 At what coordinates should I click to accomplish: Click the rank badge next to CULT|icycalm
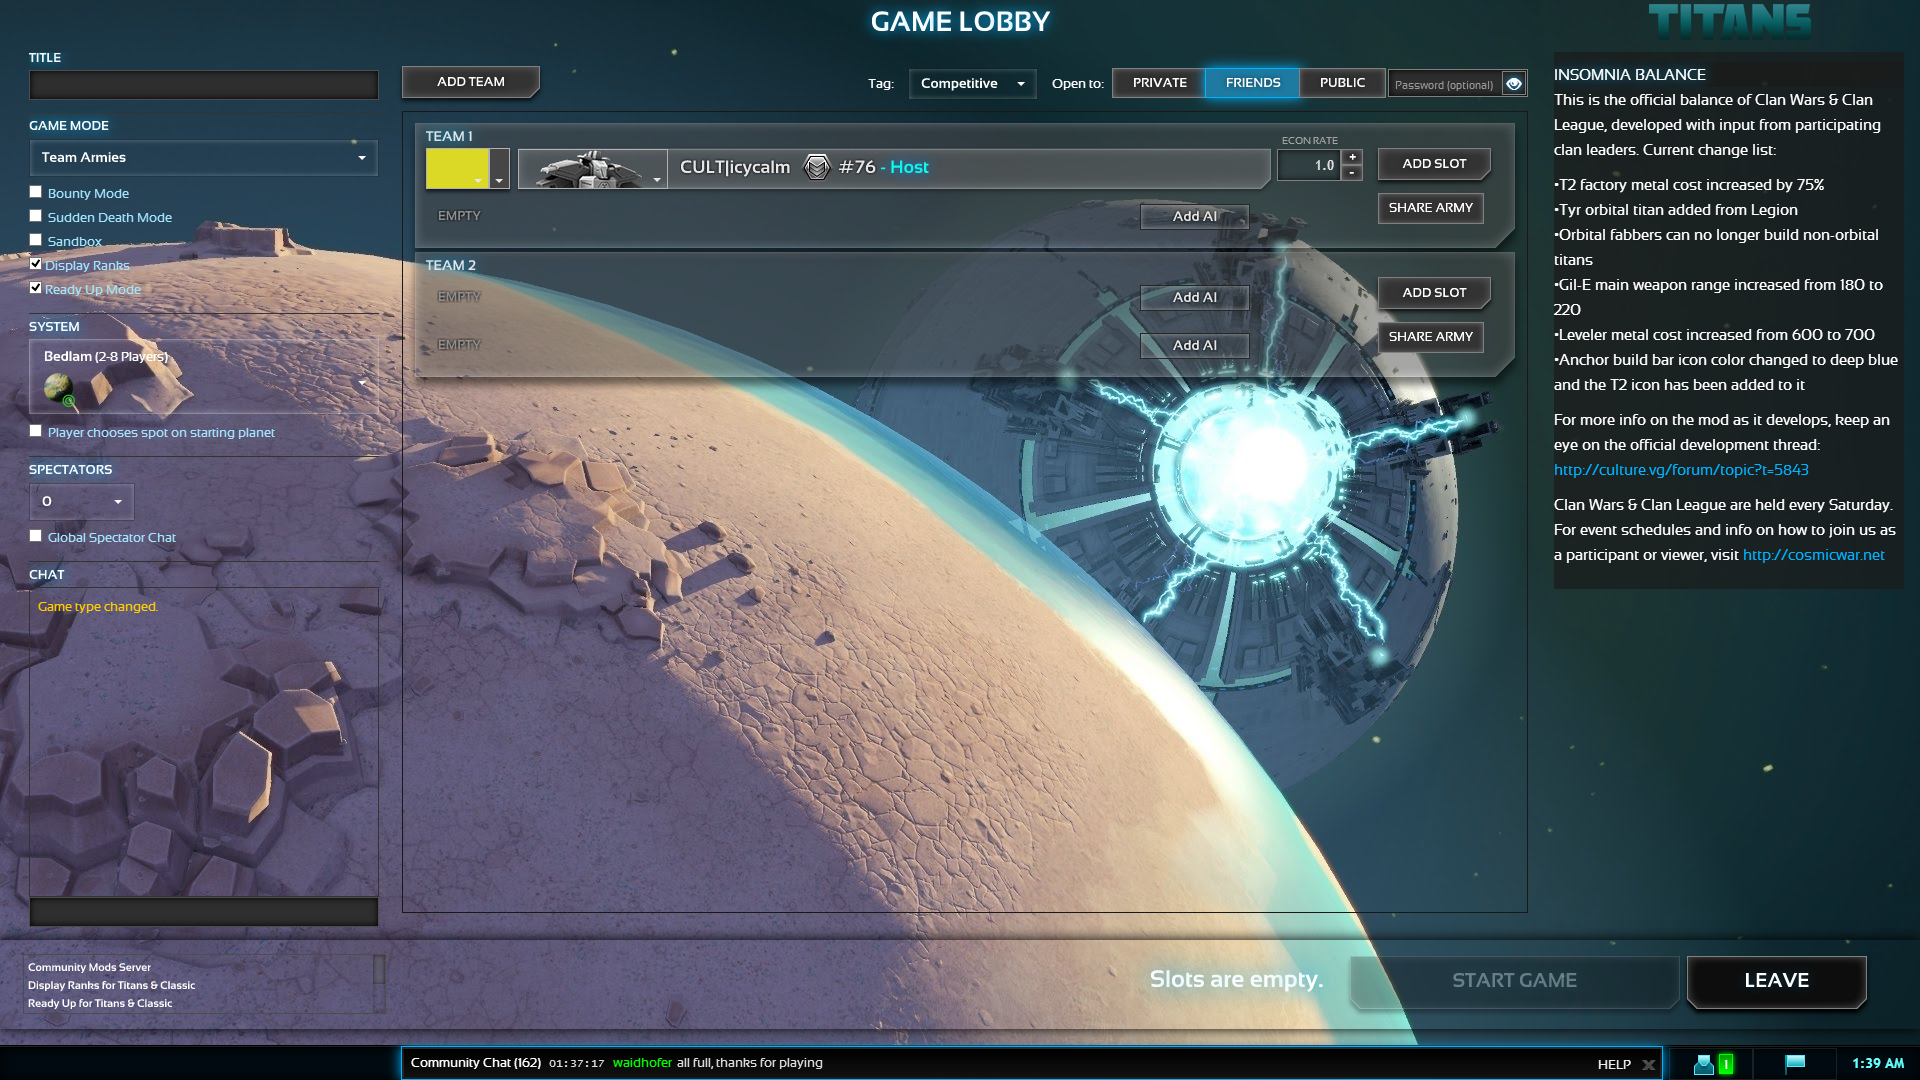pyautogui.click(x=817, y=167)
